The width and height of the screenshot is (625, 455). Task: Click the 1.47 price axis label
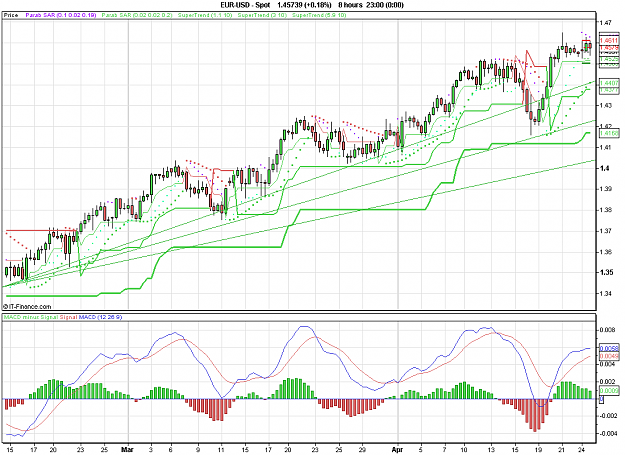(x=606, y=23)
